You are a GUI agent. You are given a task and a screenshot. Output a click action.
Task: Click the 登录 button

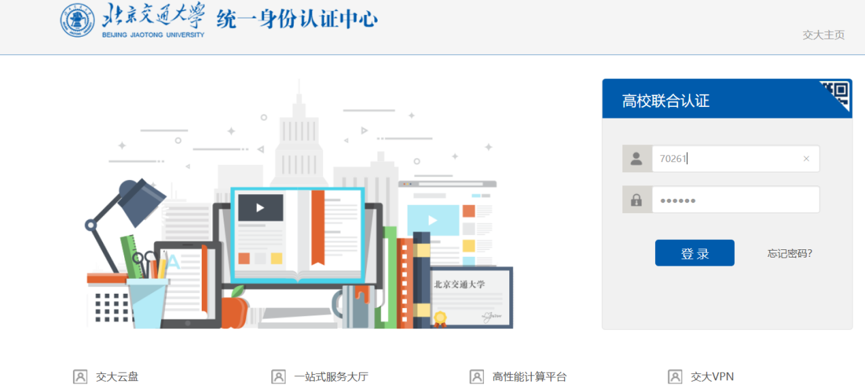coord(695,253)
